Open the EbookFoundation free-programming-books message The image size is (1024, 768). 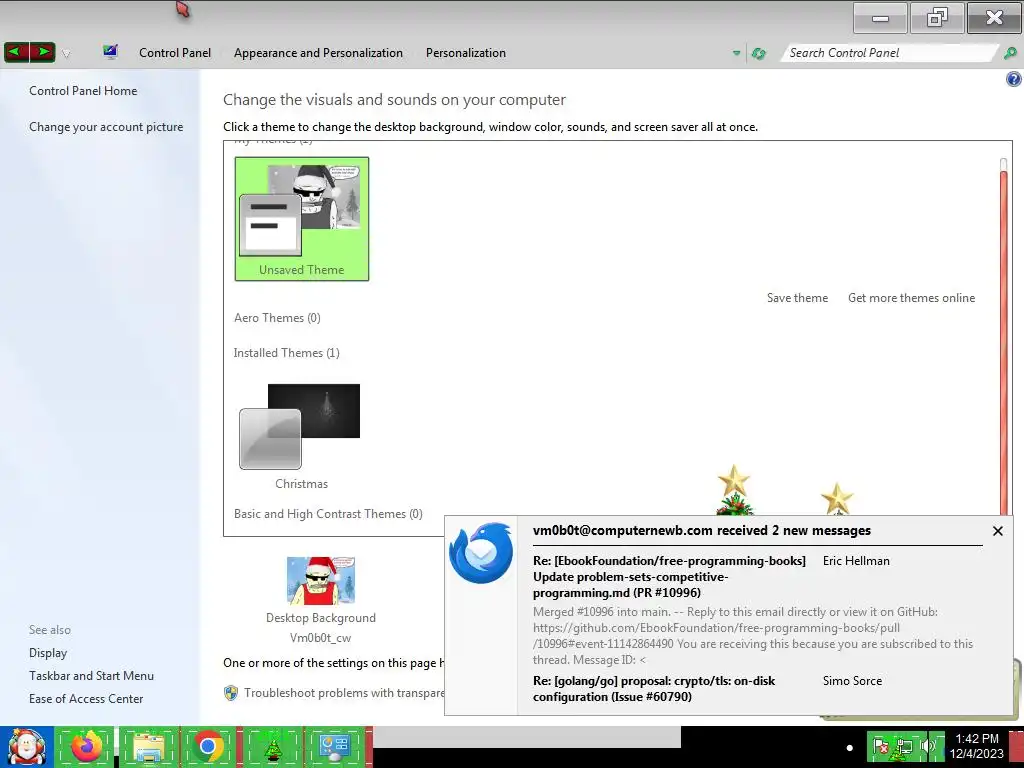(669, 577)
